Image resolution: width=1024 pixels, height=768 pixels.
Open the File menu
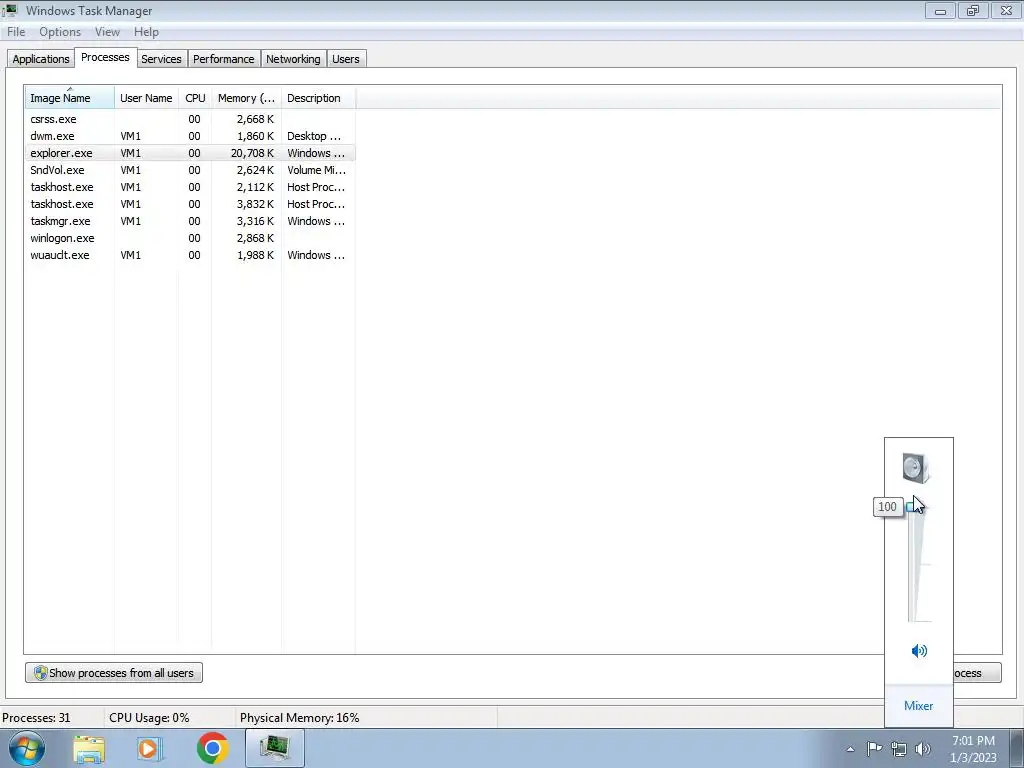[16, 32]
